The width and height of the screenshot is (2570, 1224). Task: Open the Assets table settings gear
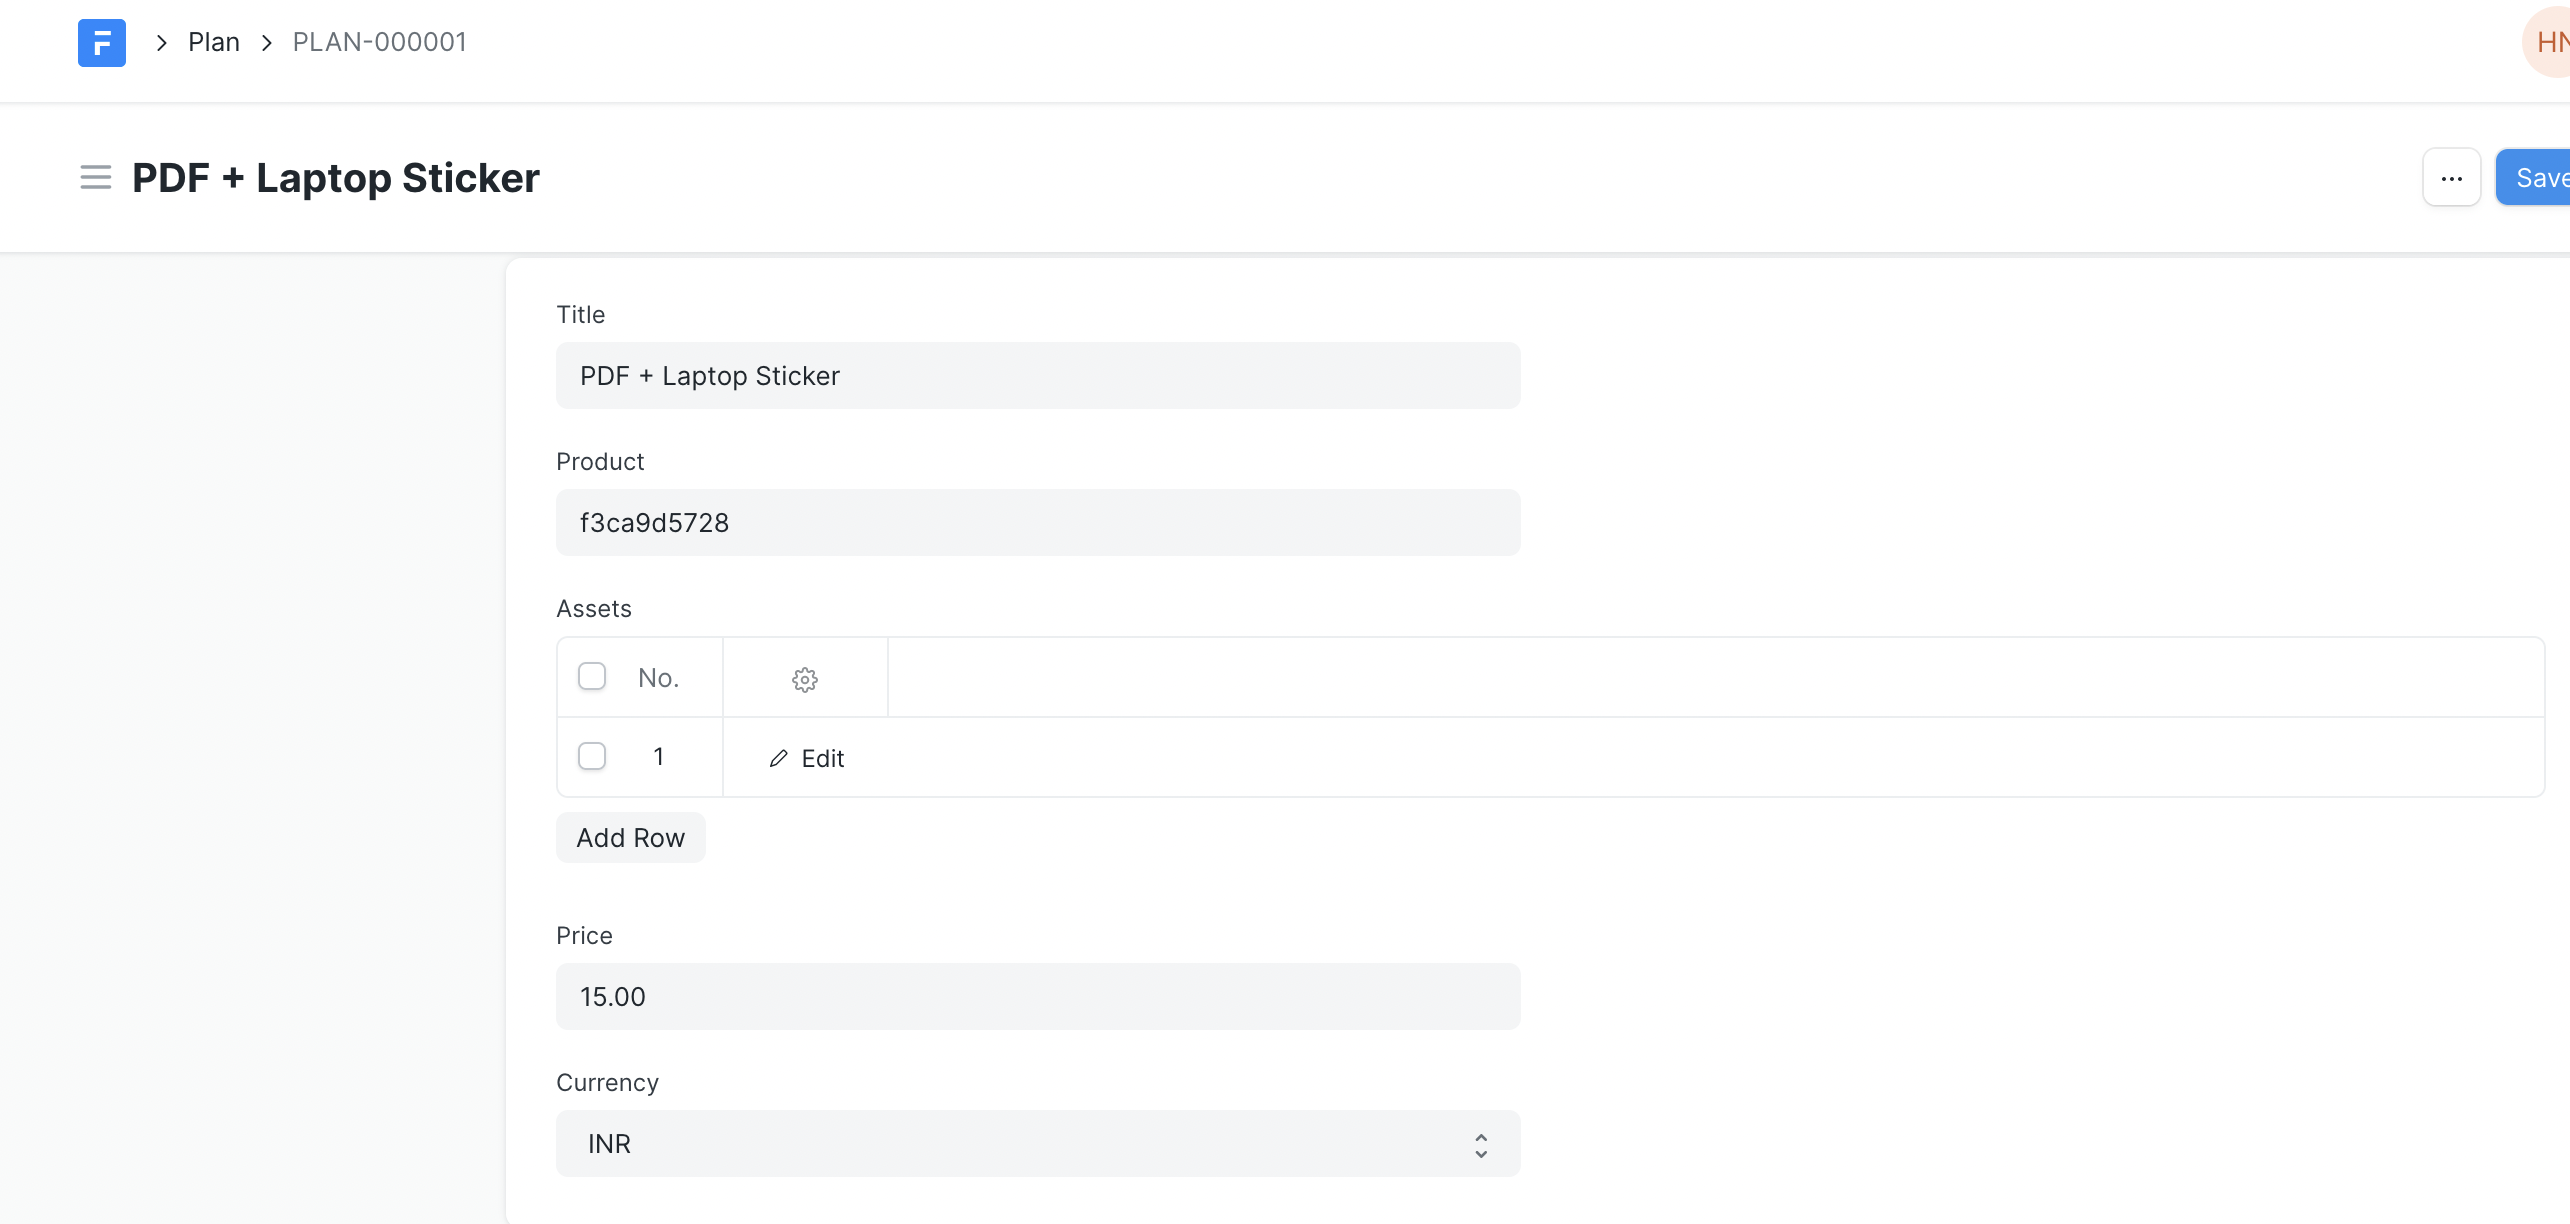(x=805, y=679)
